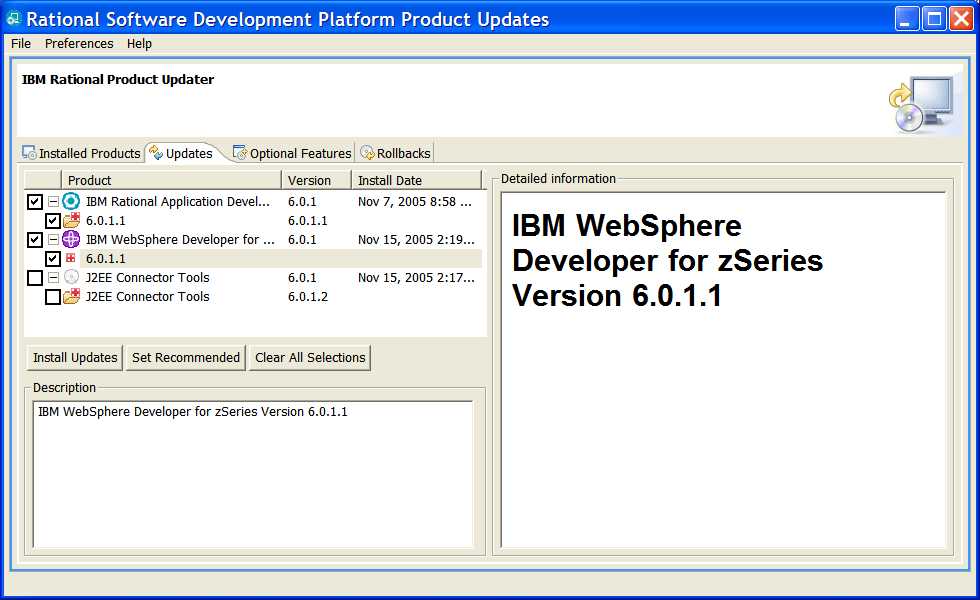The height and width of the screenshot is (600, 980).
Task: Click inside the Description text area
Action: pyautogui.click(x=252, y=475)
